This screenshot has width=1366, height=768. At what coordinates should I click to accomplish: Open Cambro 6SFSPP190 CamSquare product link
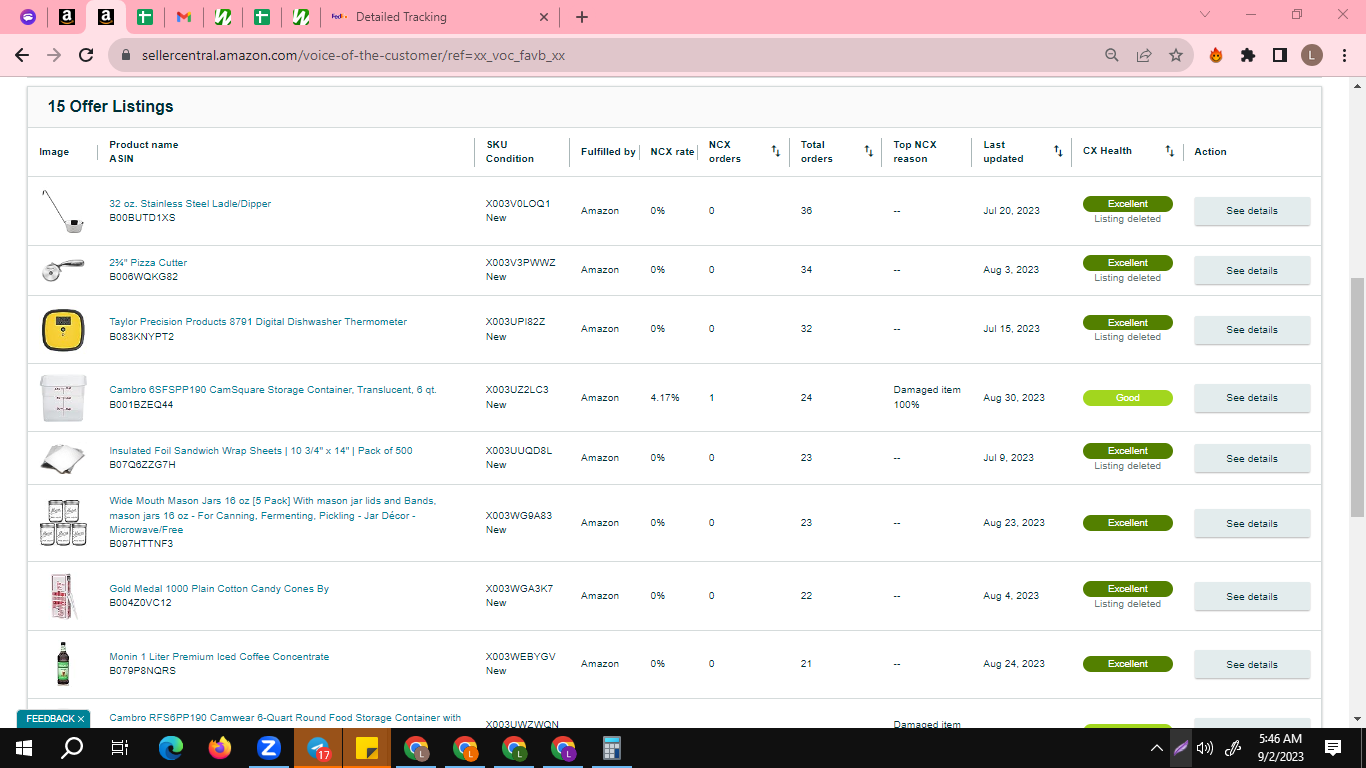[273, 390]
